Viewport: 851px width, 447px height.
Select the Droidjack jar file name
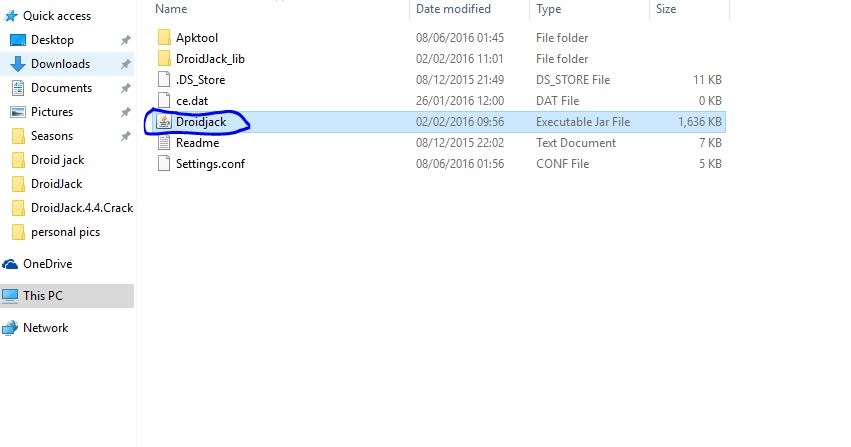click(201, 122)
